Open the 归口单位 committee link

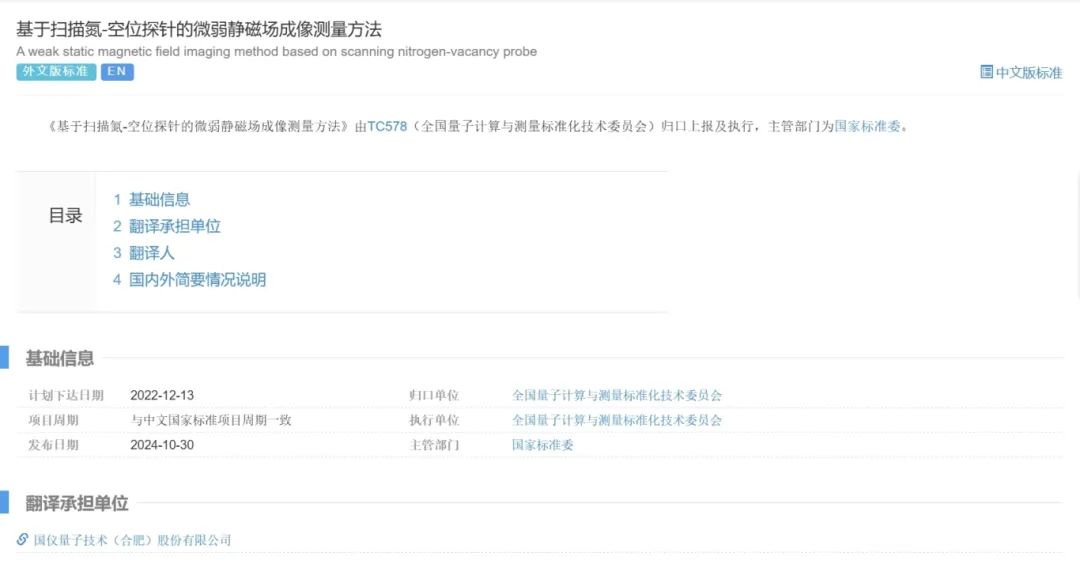(x=616, y=396)
